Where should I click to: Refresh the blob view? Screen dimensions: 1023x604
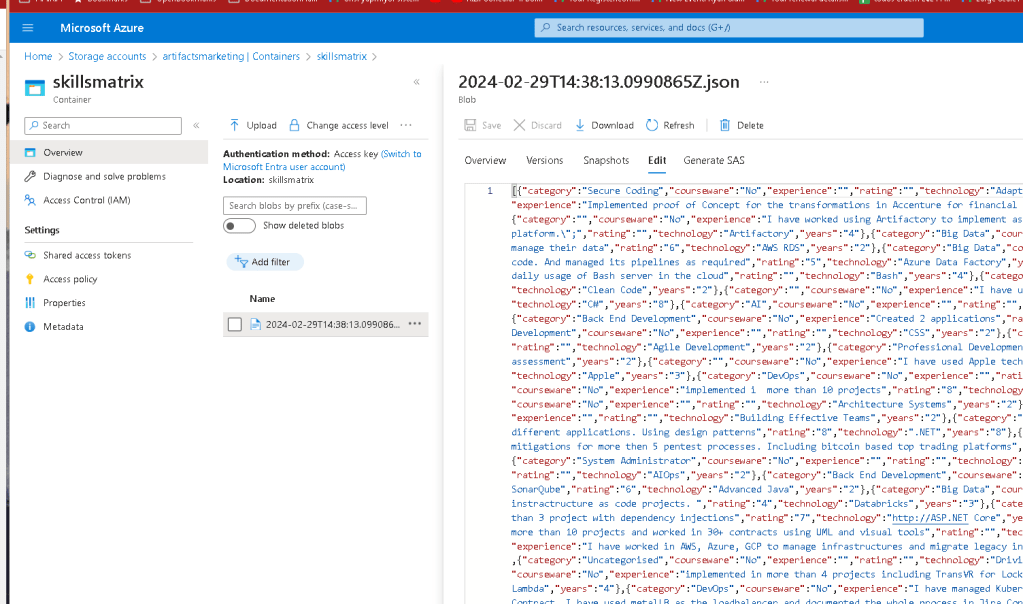point(670,125)
